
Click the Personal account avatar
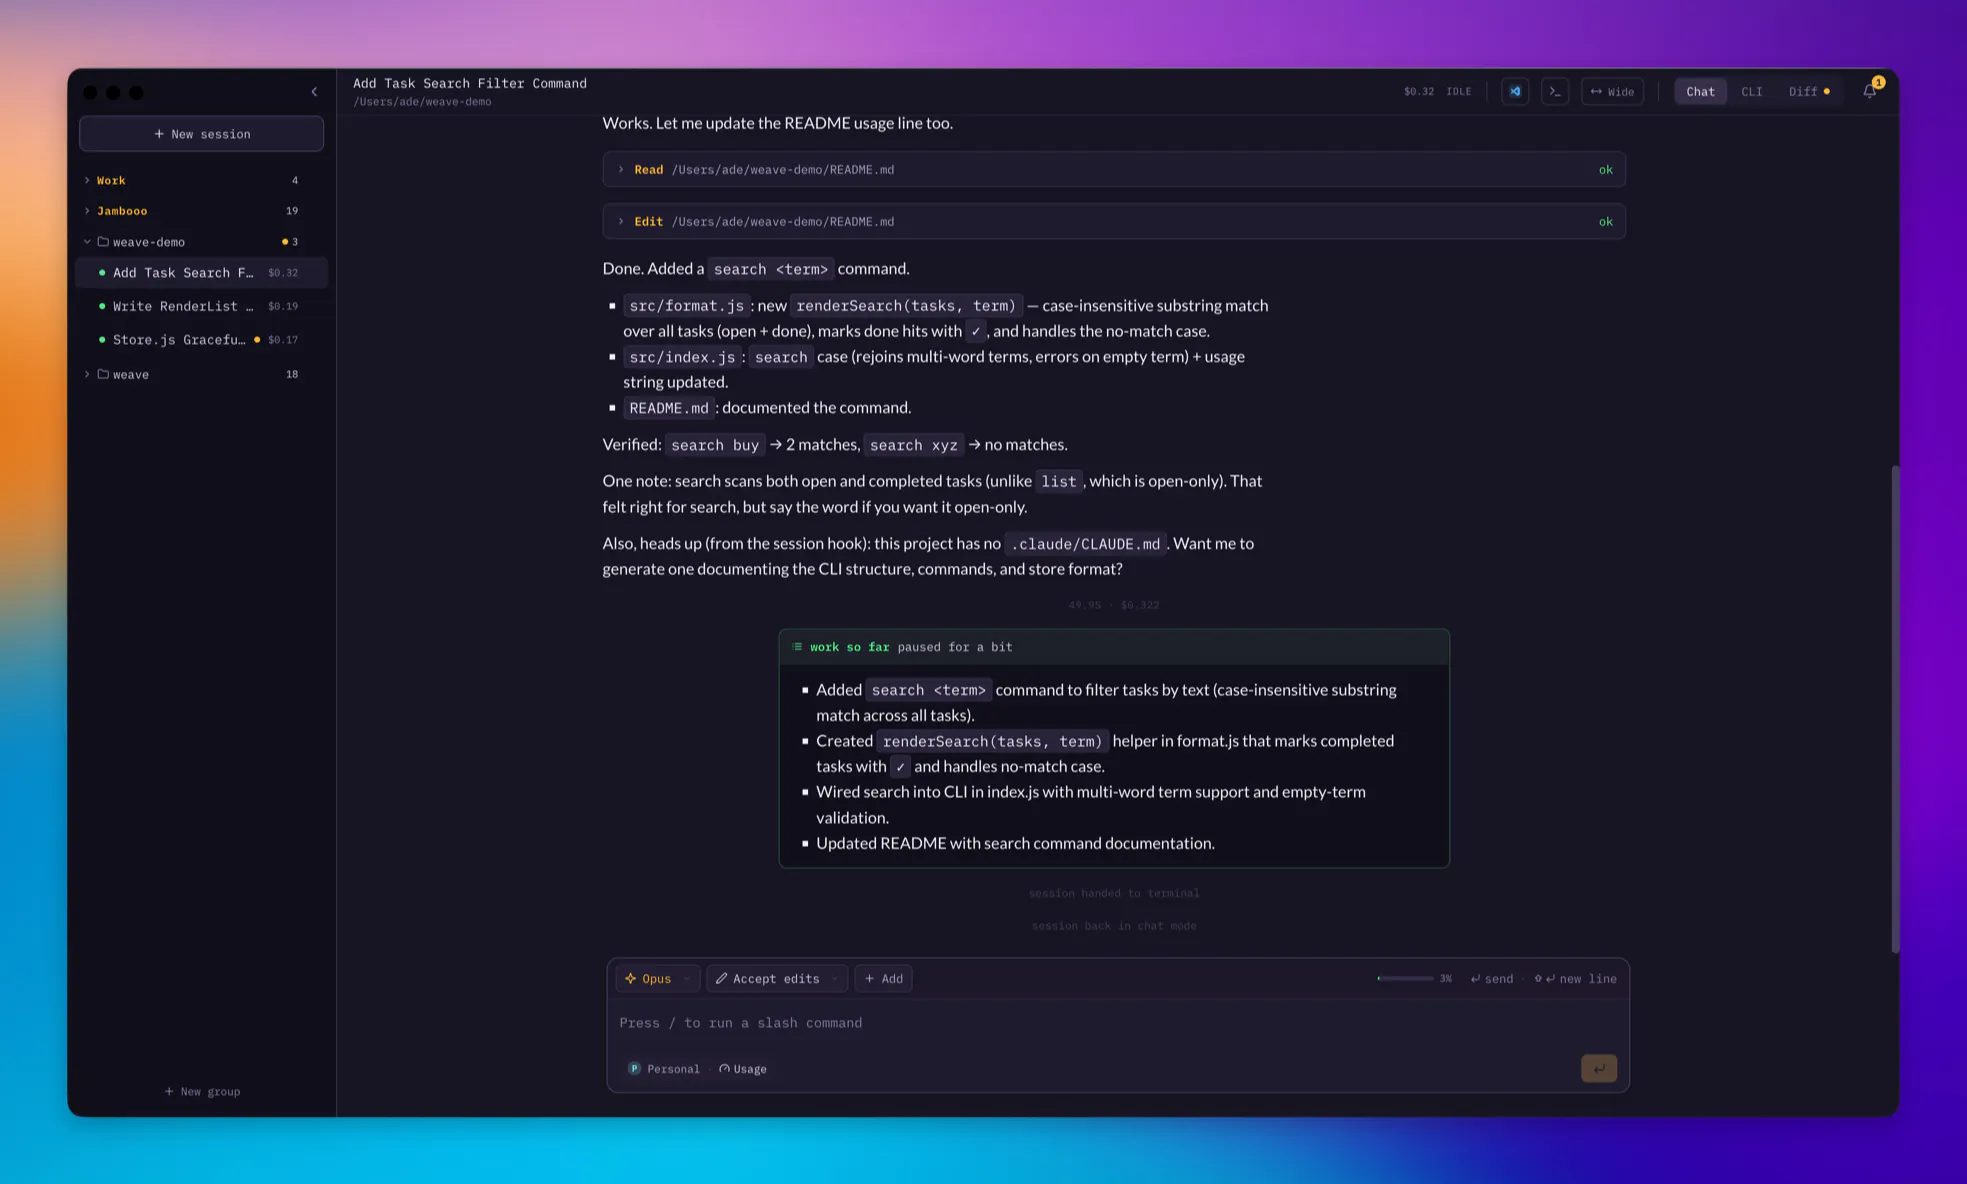(x=634, y=1068)
